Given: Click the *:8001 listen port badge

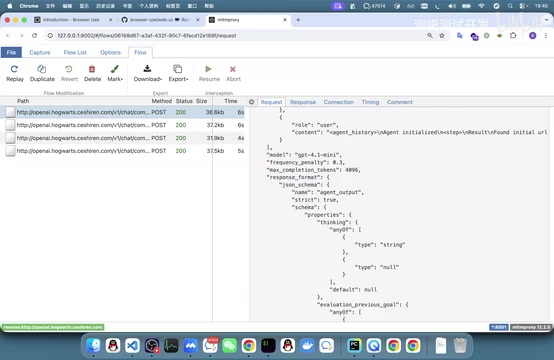Looking at the screenshot, I should [x=499, y=327].
